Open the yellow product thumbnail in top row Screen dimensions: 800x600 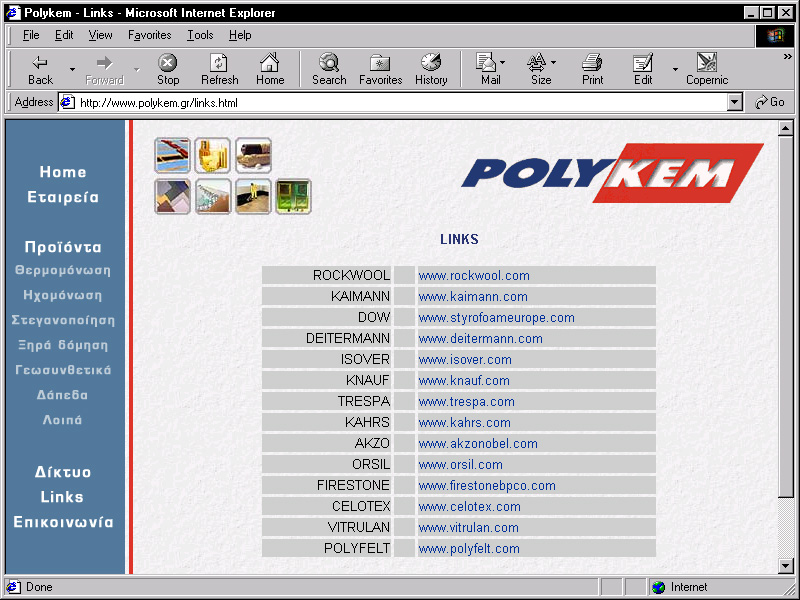[x=212, y=155]
